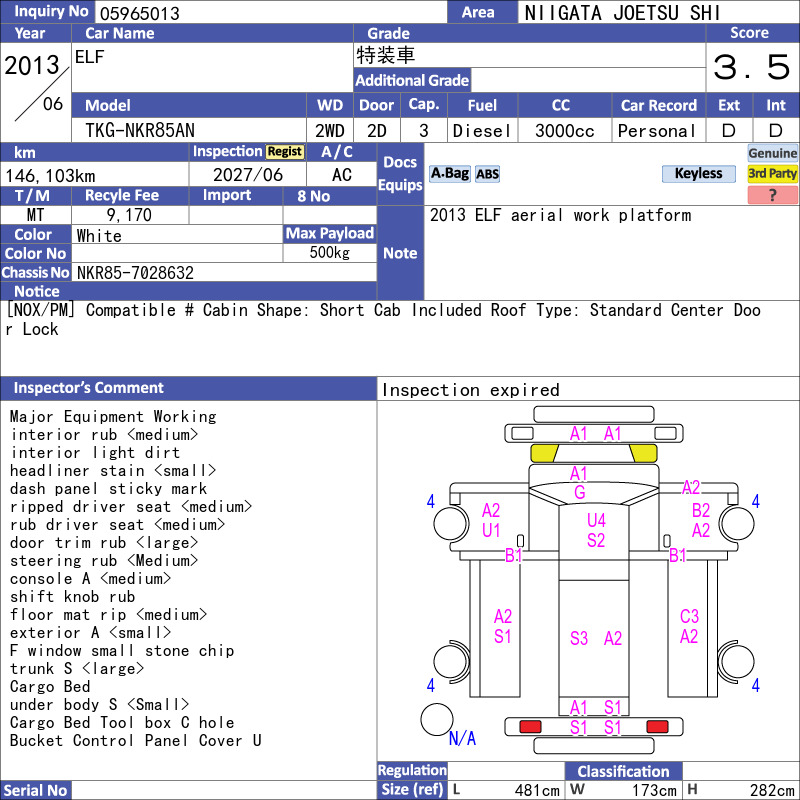
Task: Click the 'ripped driver seat <medium>' comment
Action: [131, 507]
